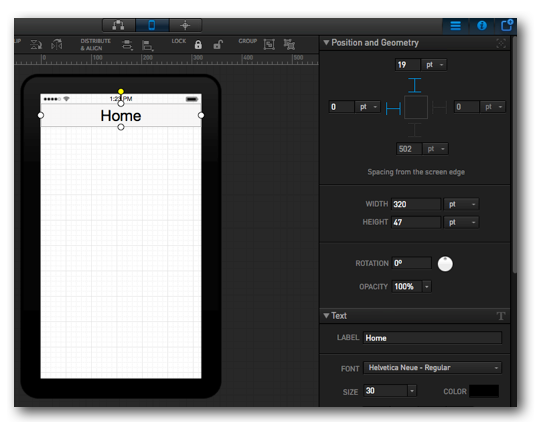Click the bottom resize handle of the title bar

121,127
